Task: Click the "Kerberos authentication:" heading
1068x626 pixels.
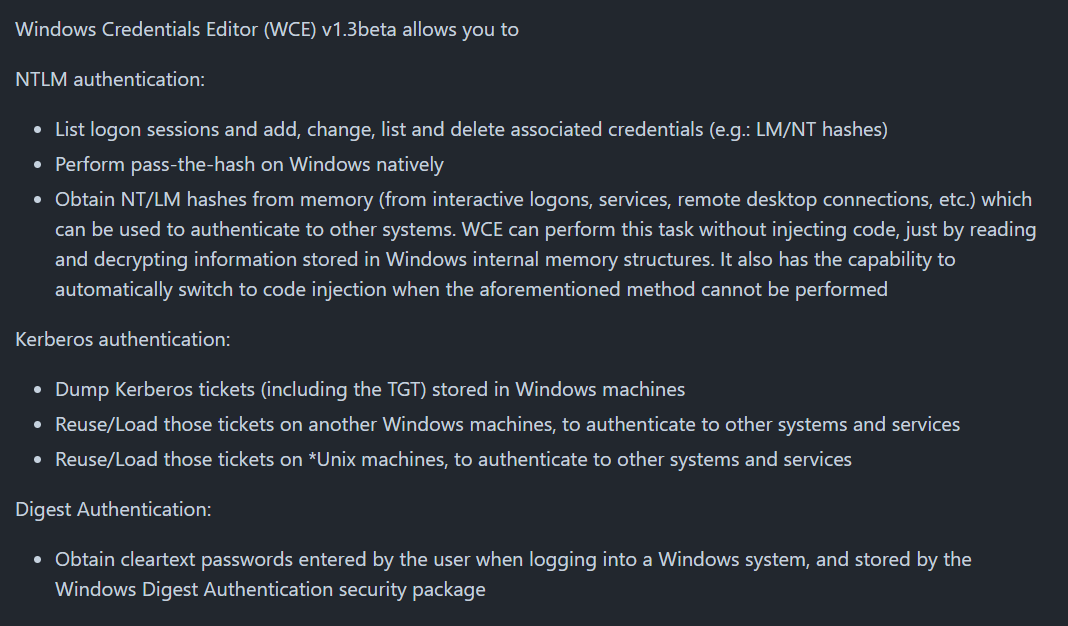Action: coord(123,339)
